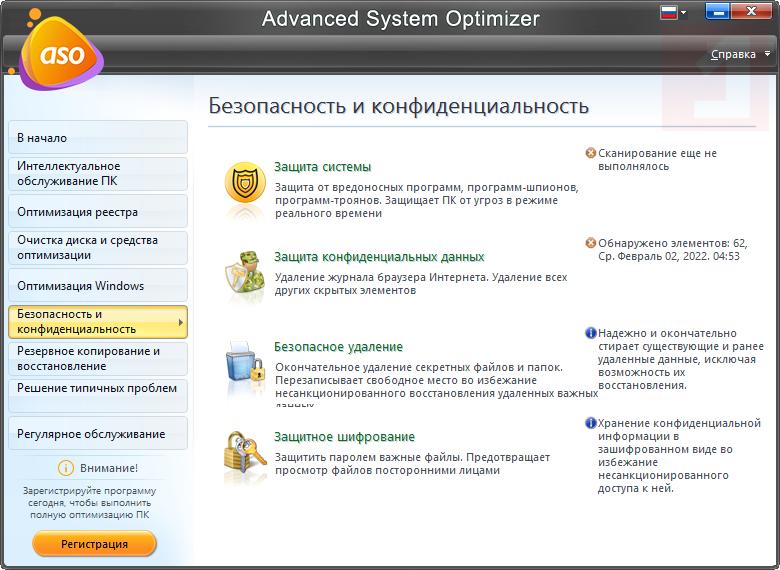Click info text 'Хранение конфиденциальной информации'

679,456
